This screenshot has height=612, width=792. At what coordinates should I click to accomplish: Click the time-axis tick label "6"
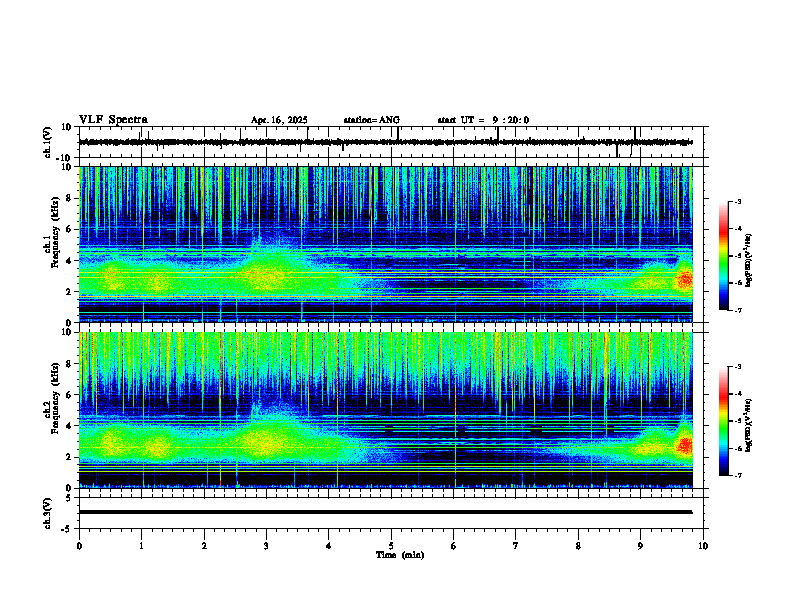point(454,546)
